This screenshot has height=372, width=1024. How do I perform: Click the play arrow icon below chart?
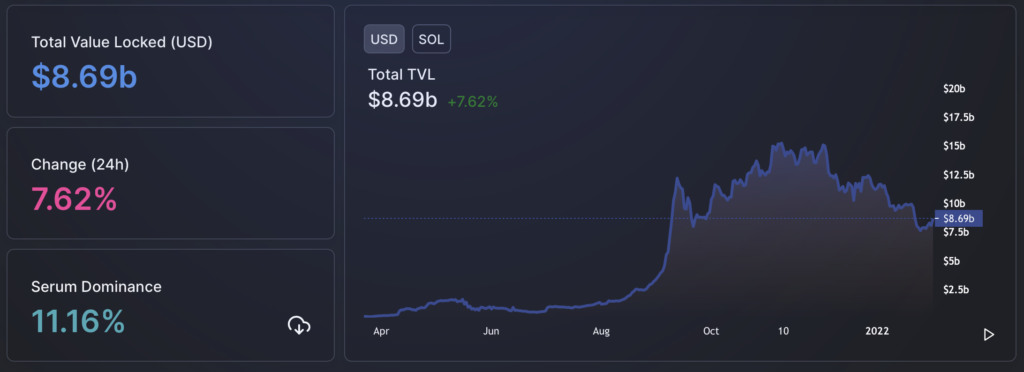(989, 335)
